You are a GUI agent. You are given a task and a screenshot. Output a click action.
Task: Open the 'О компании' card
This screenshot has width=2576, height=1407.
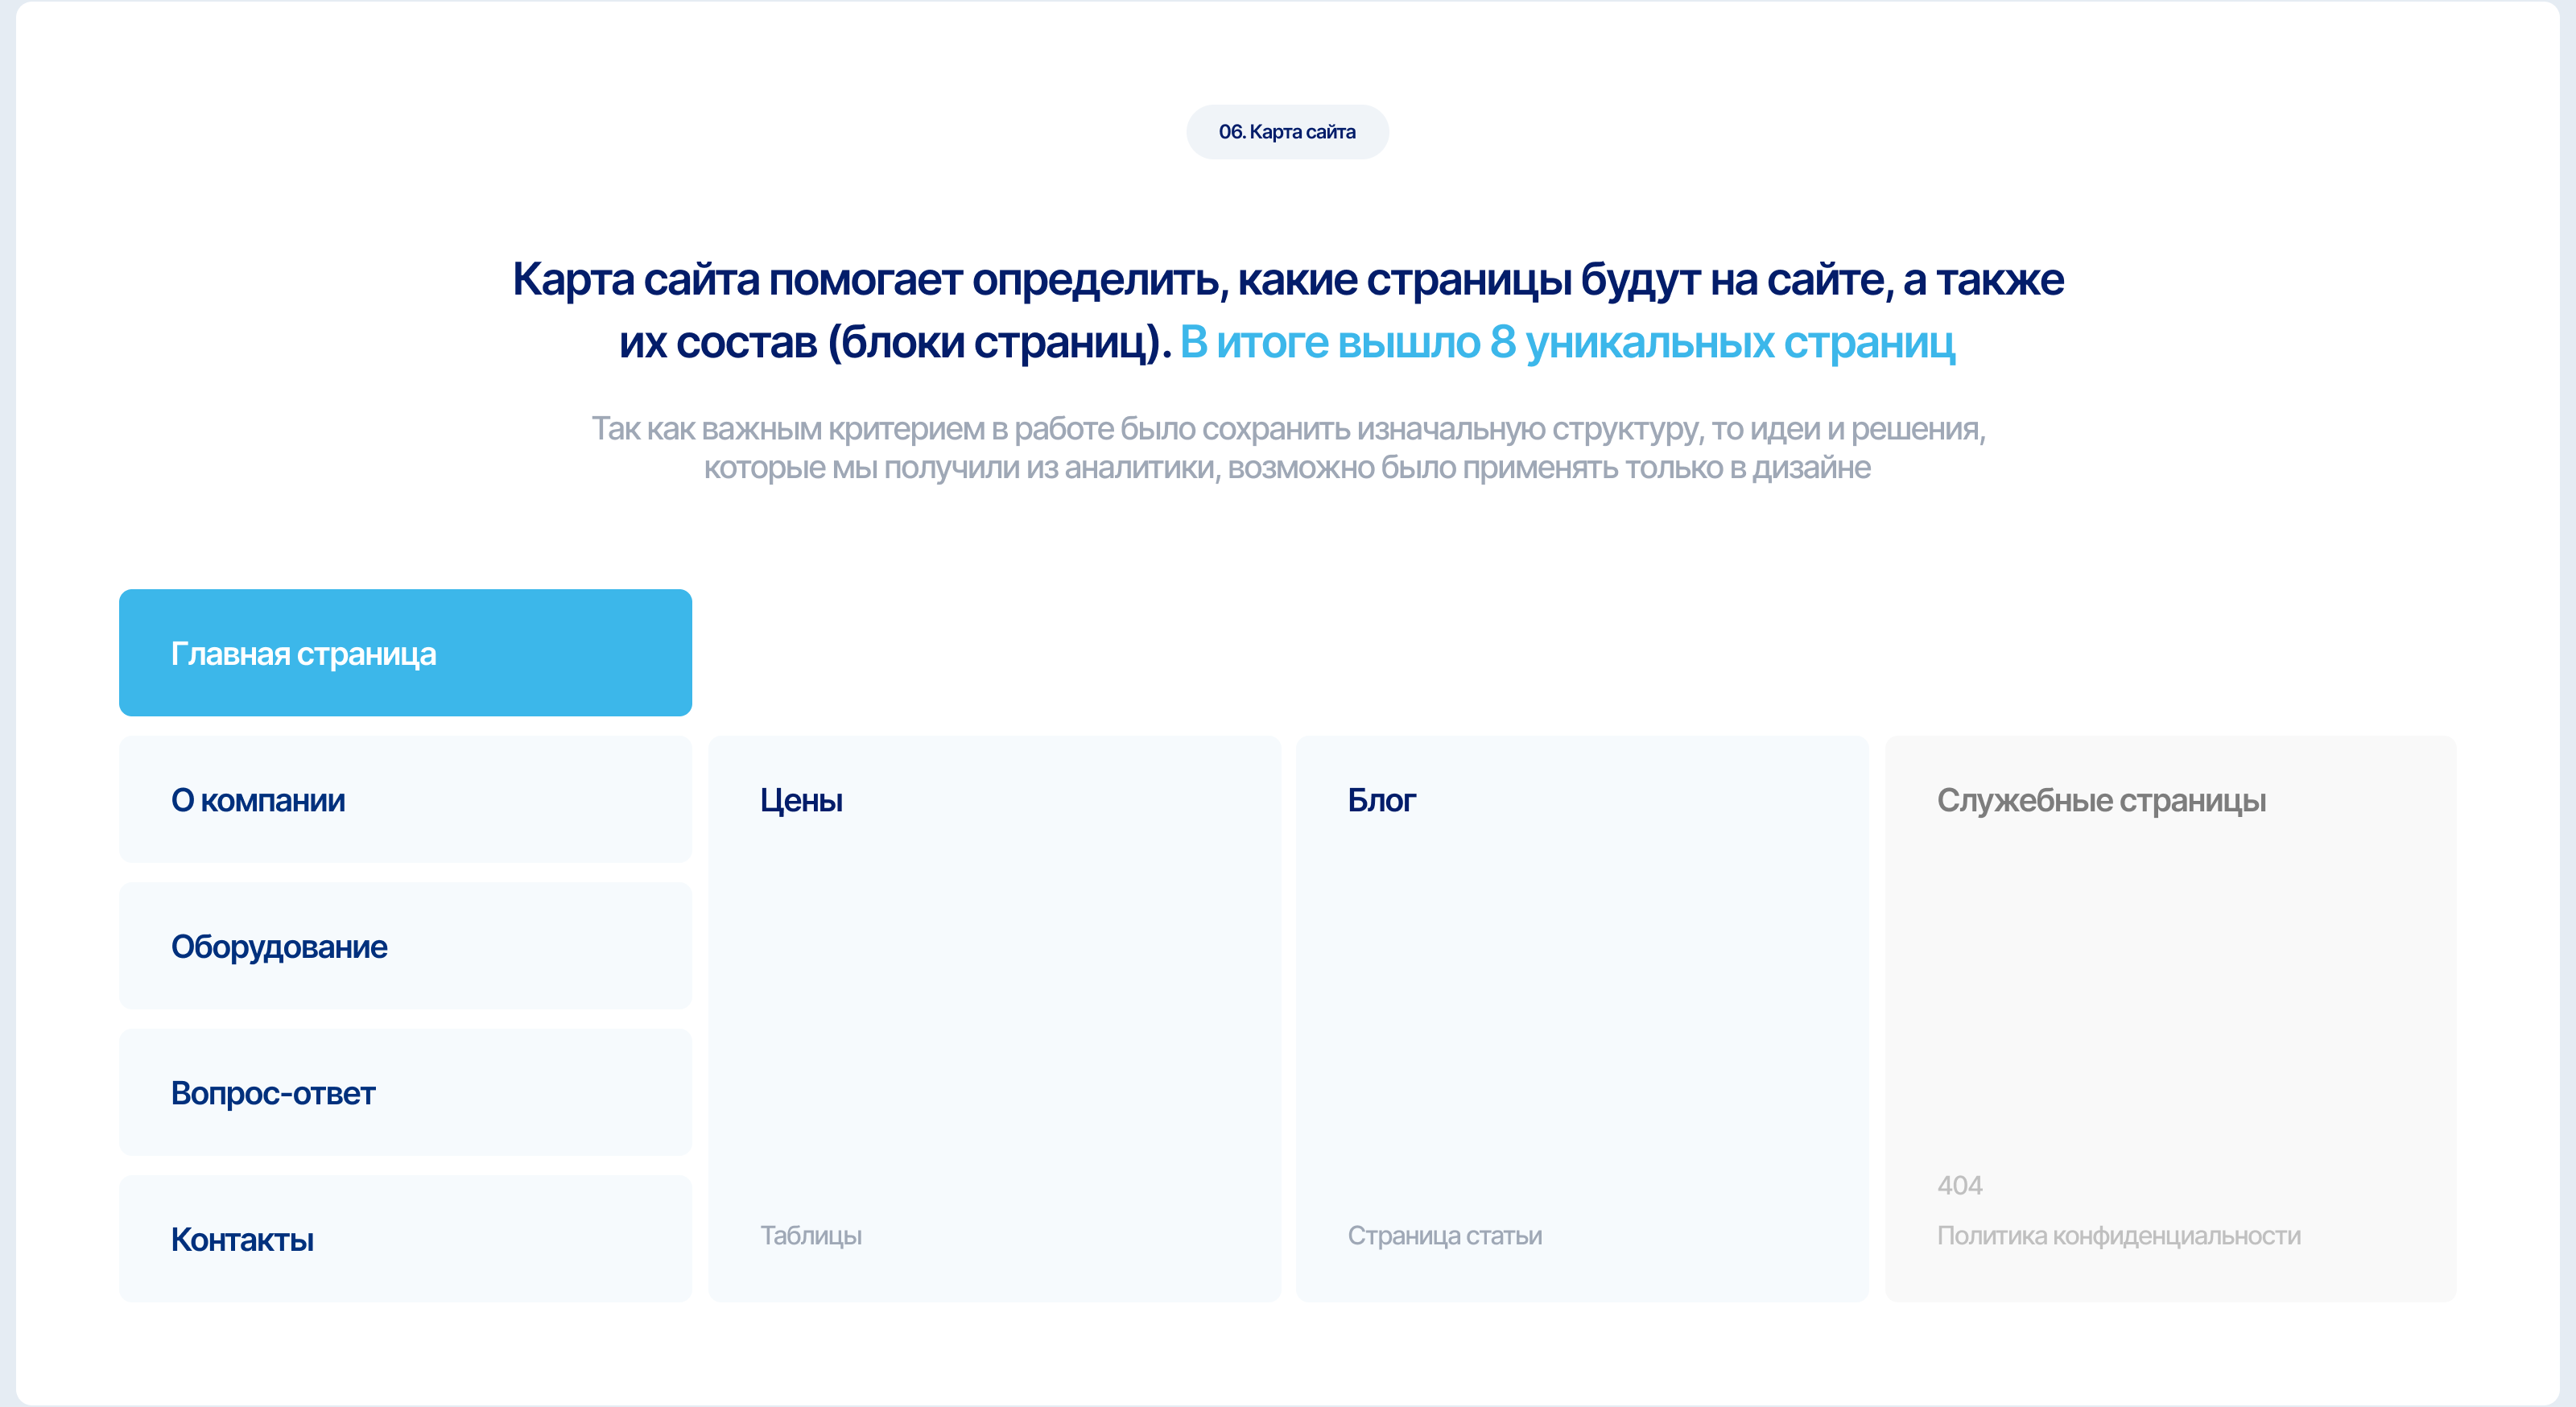[x=405, y=800]
